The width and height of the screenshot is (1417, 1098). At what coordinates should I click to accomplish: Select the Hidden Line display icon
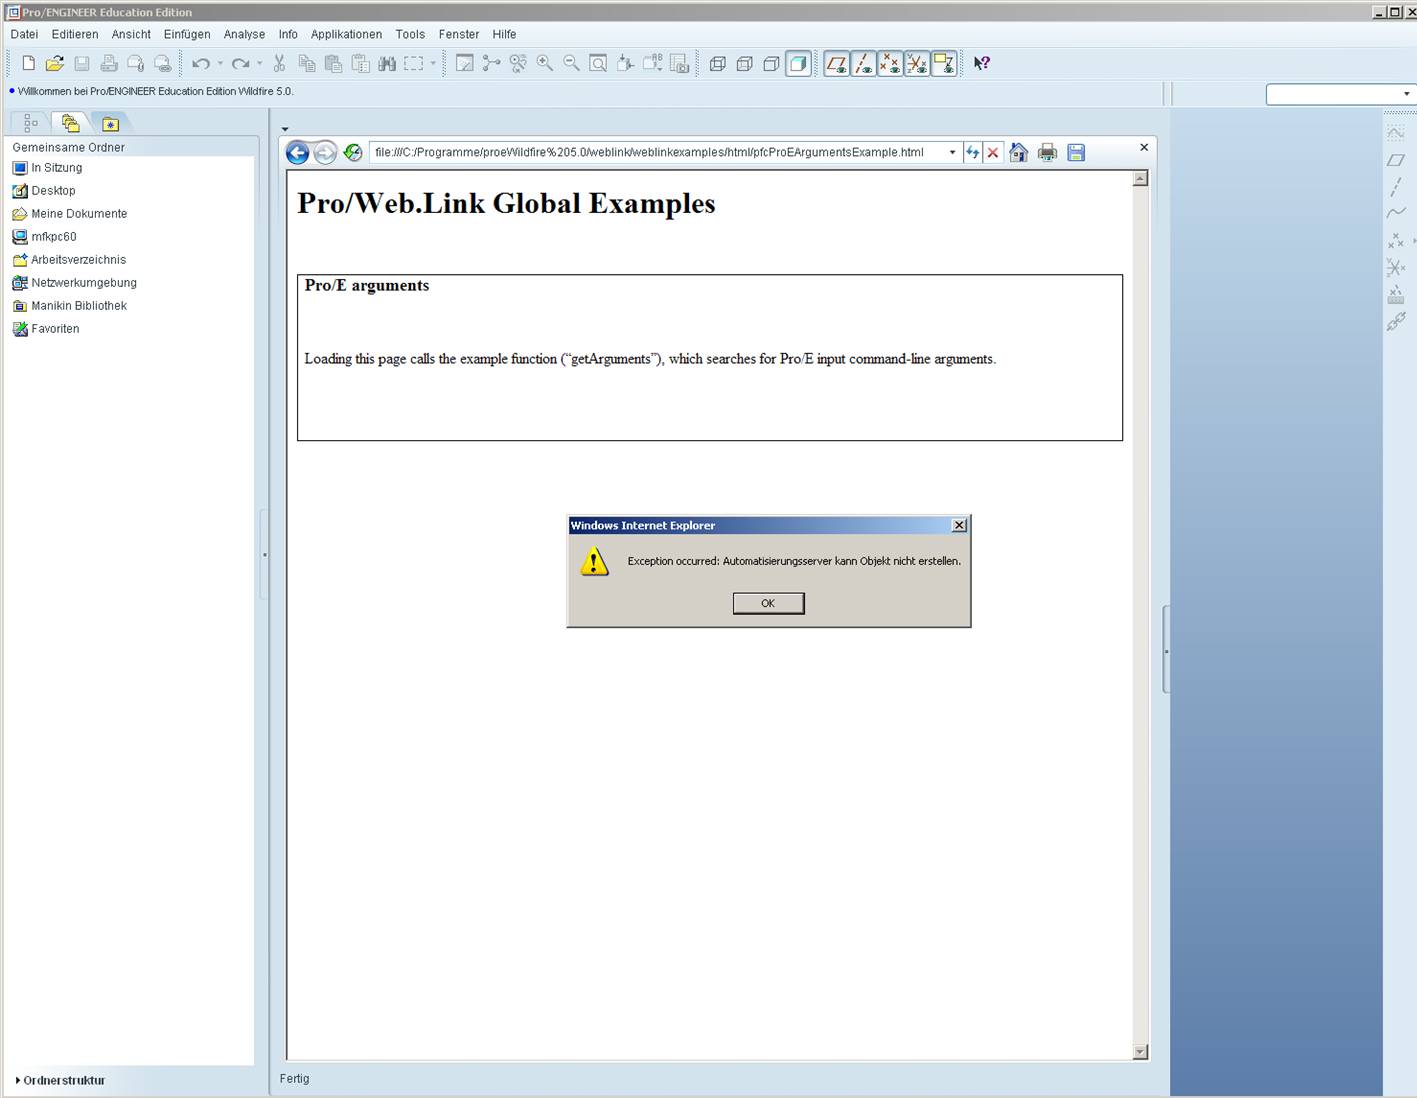745,63
